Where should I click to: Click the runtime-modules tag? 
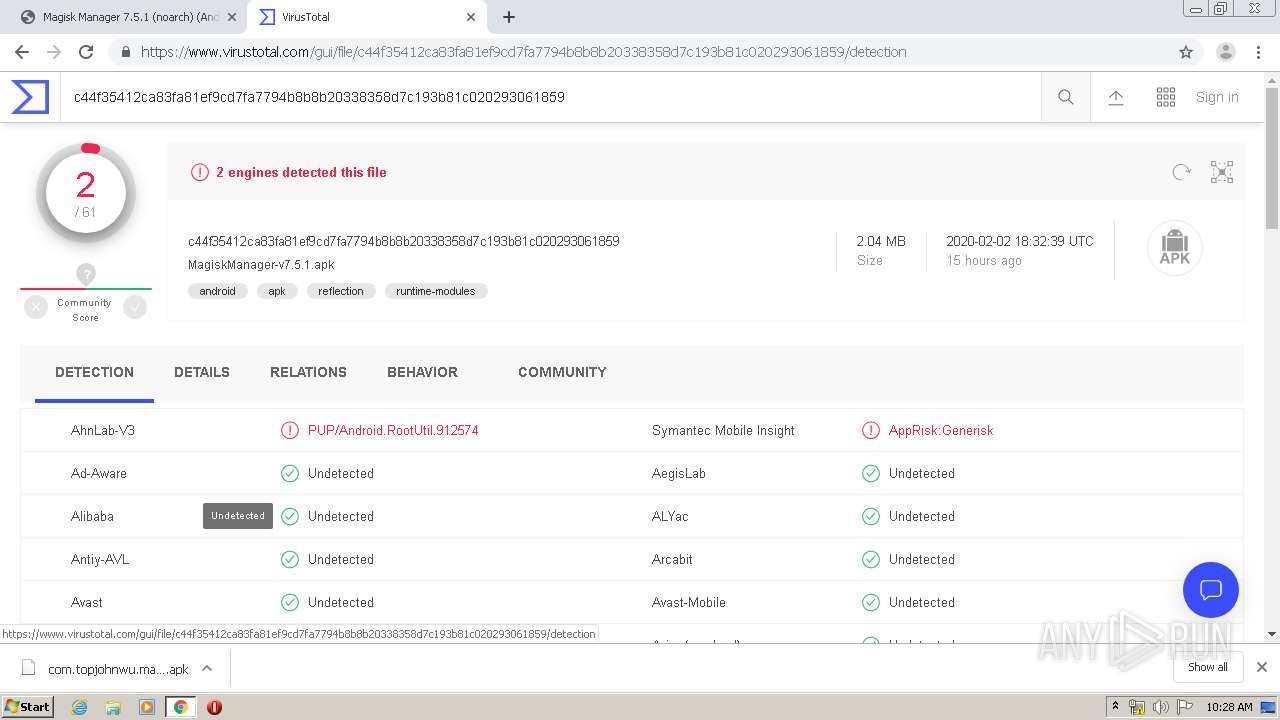pos(436,291)
